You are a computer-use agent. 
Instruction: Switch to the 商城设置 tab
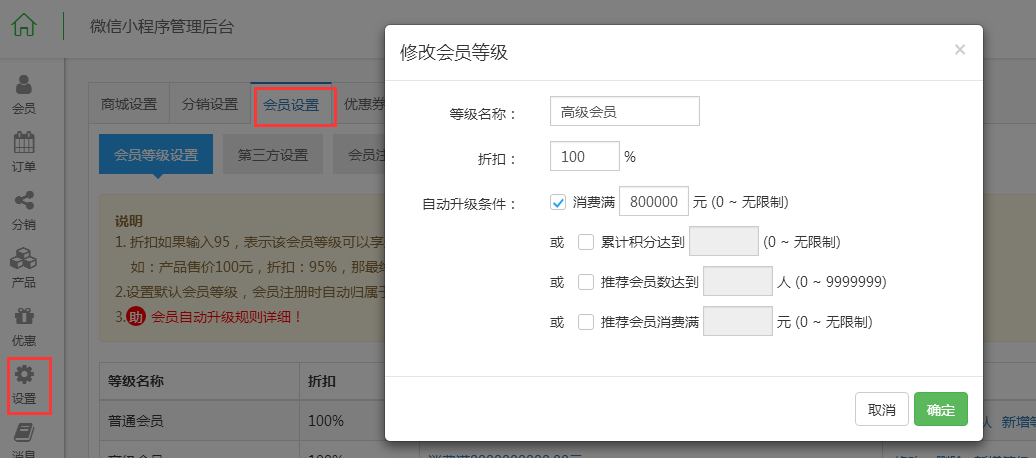click(x=129, y=104)
